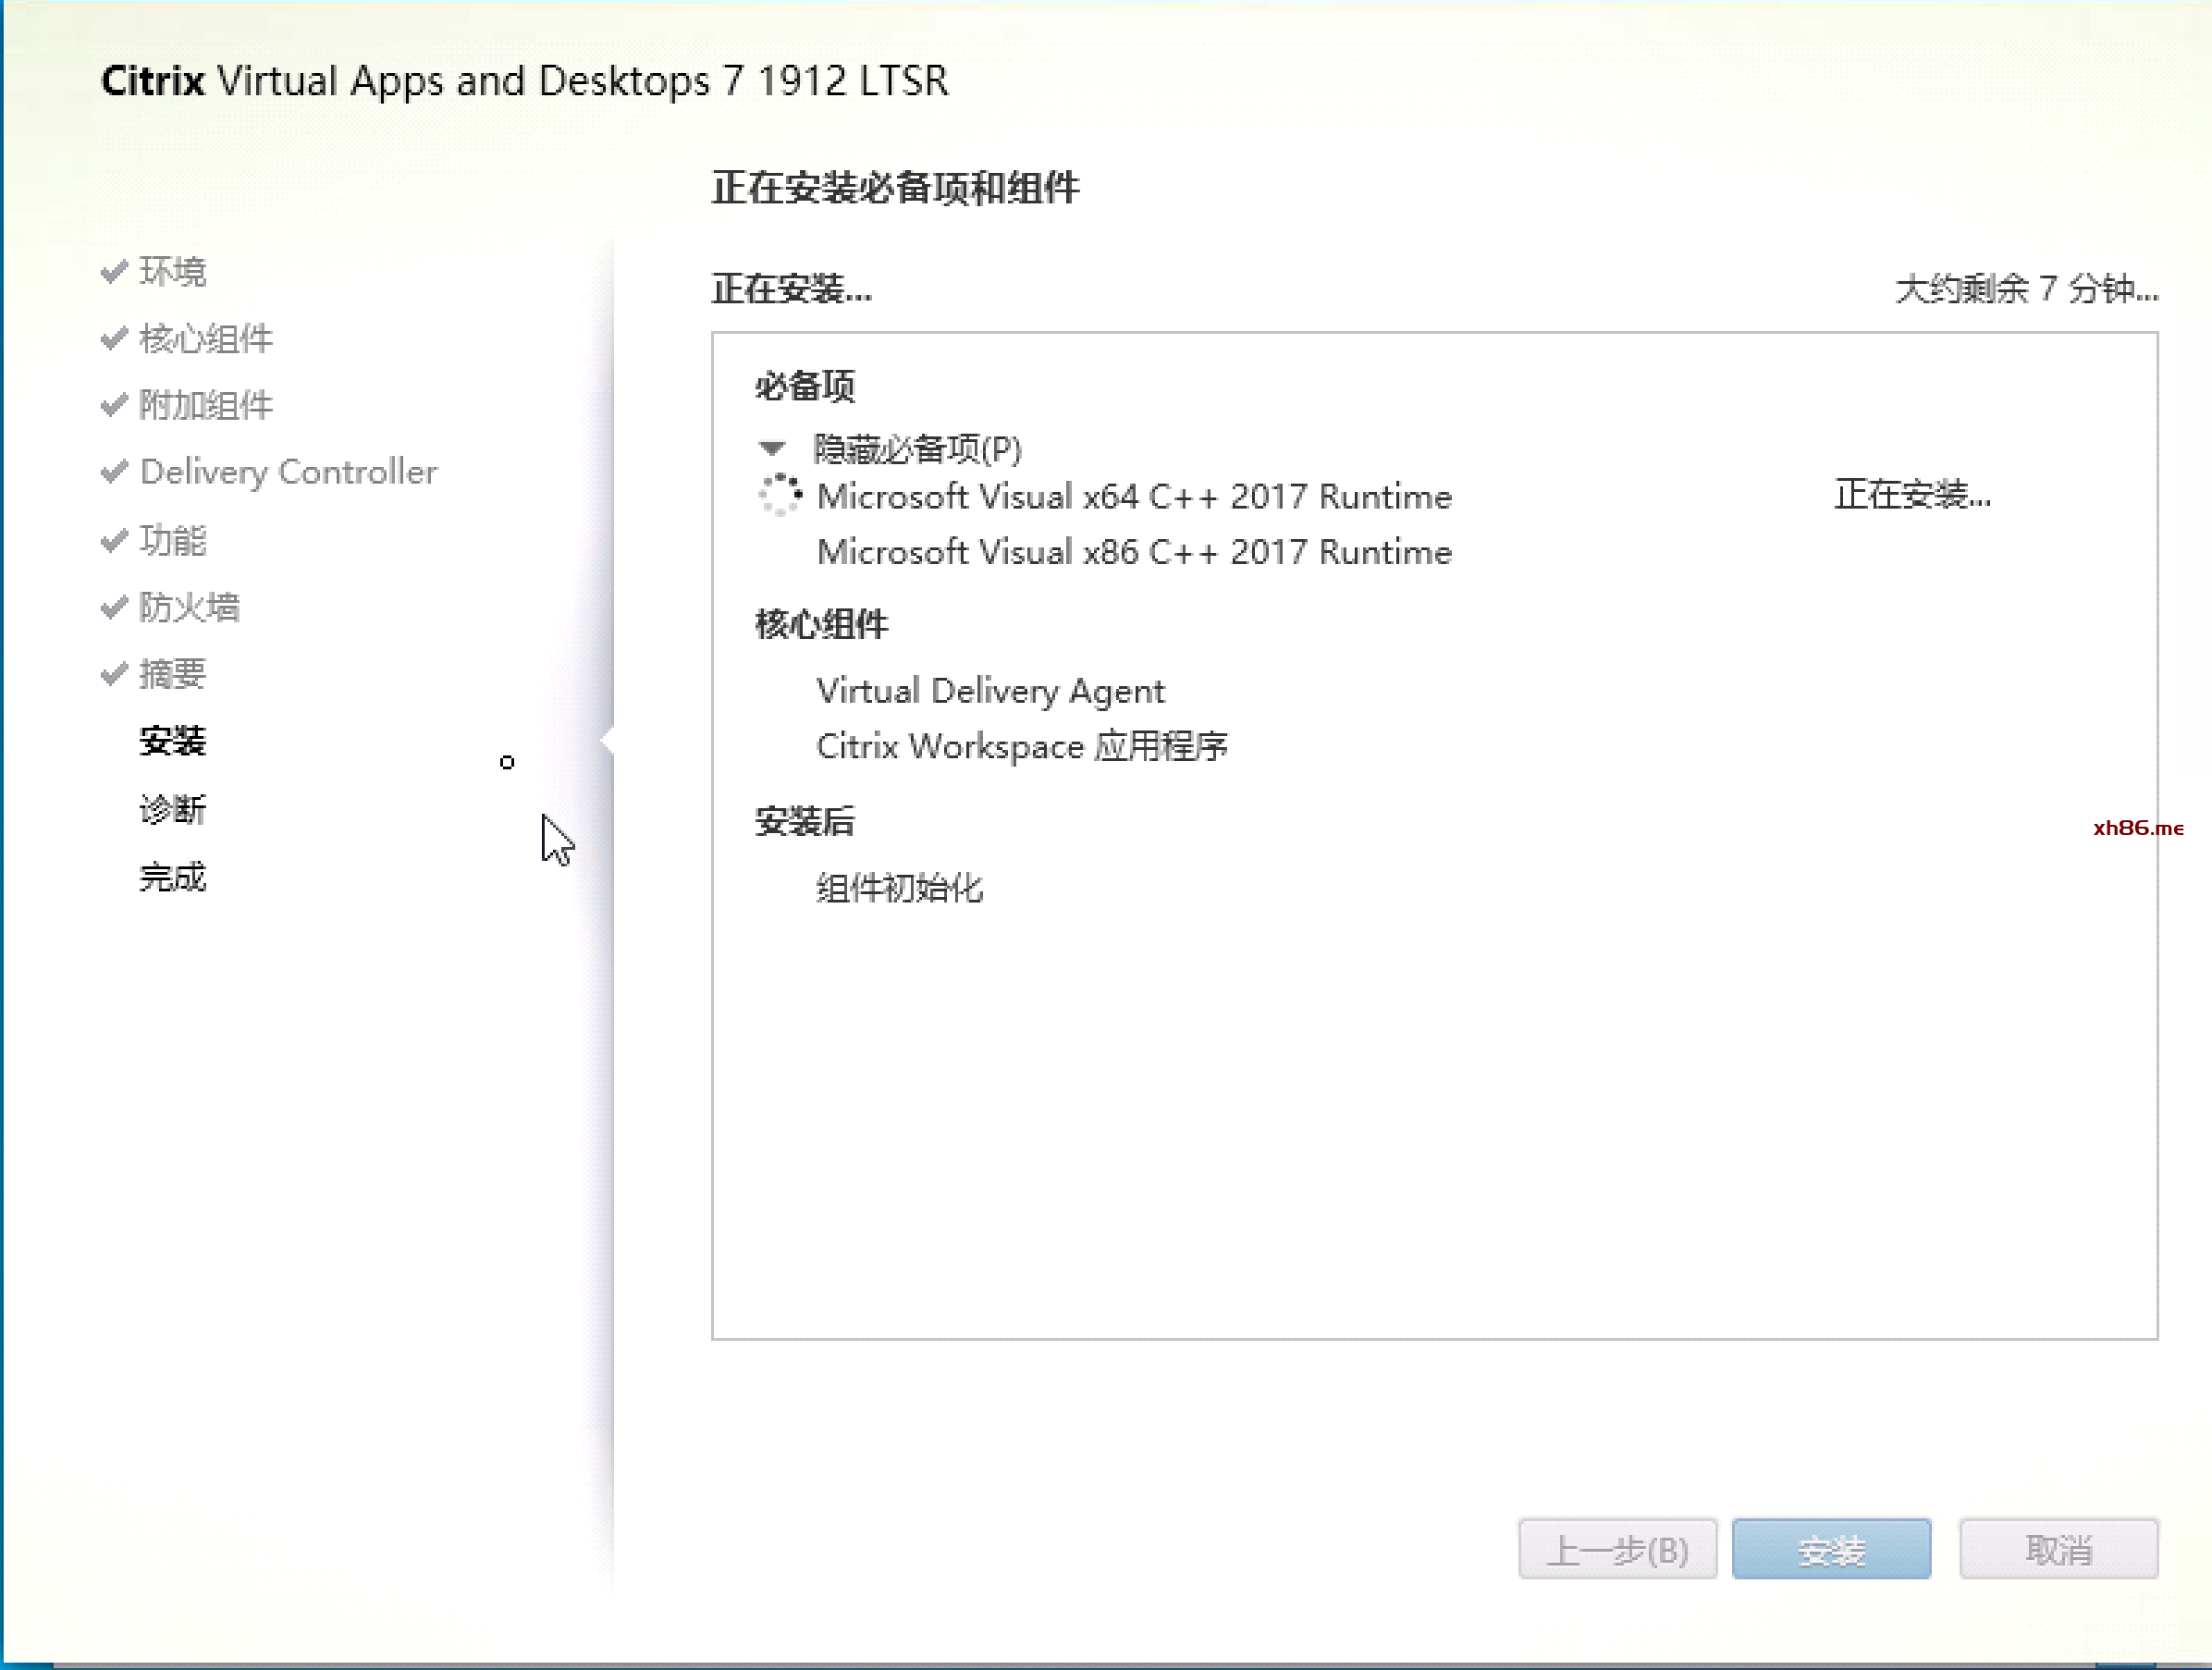Click the Virtual Delivery Agent list entry
Screen dimensions: 2212x1670
pyautogui.click(x=990, y=691)
